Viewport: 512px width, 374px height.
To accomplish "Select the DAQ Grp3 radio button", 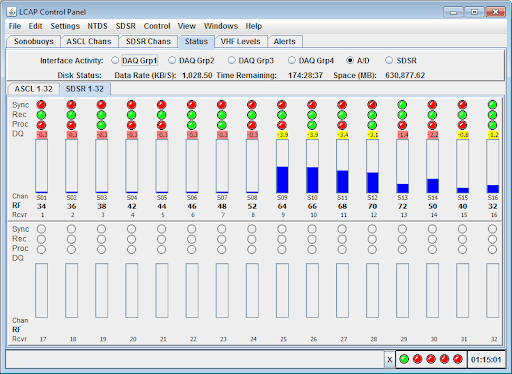I will 231,60.
